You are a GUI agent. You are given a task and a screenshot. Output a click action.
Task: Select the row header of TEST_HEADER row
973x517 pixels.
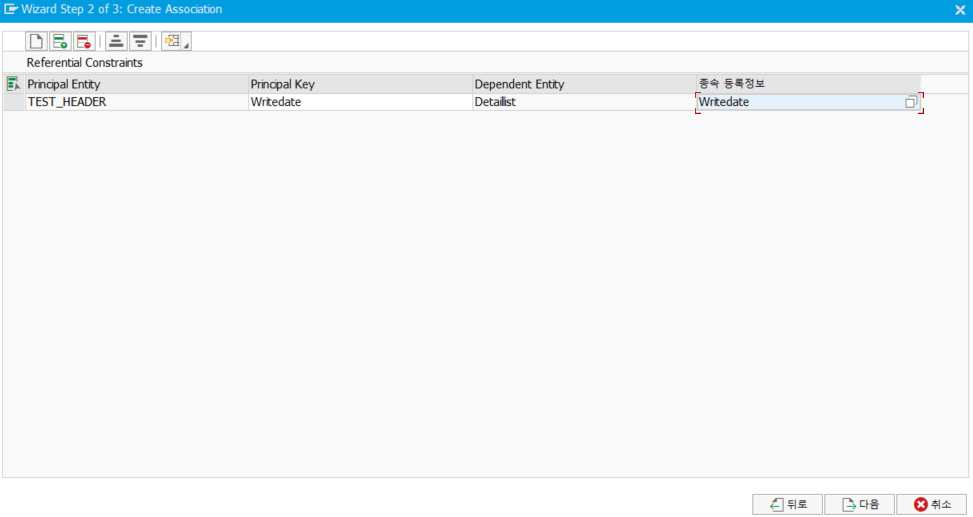(13, 102)
